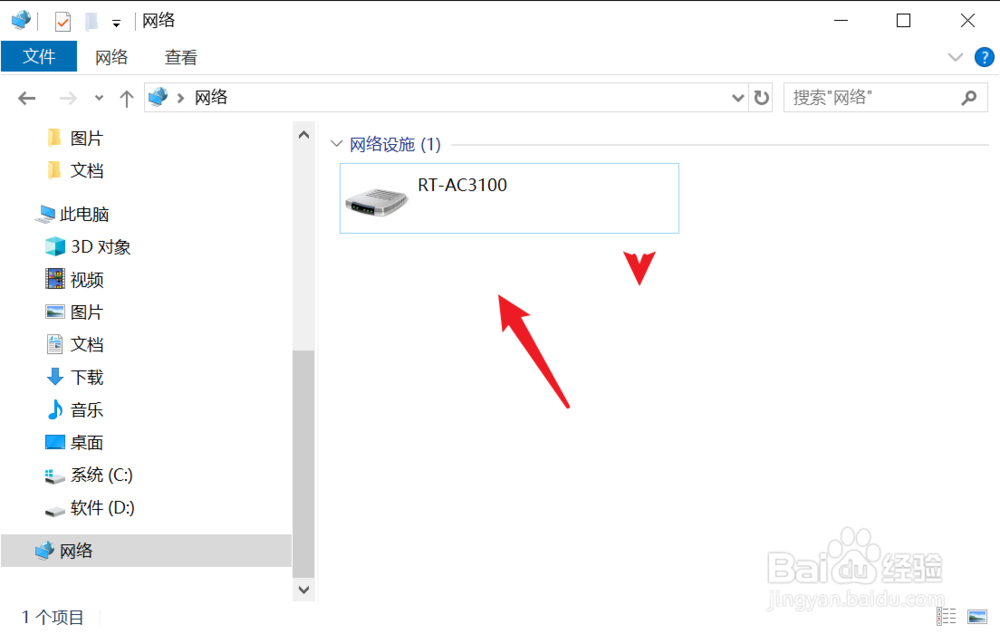Open the 文件 menu tab
This screenshot has height=634, width=1000.
[39, 57]
